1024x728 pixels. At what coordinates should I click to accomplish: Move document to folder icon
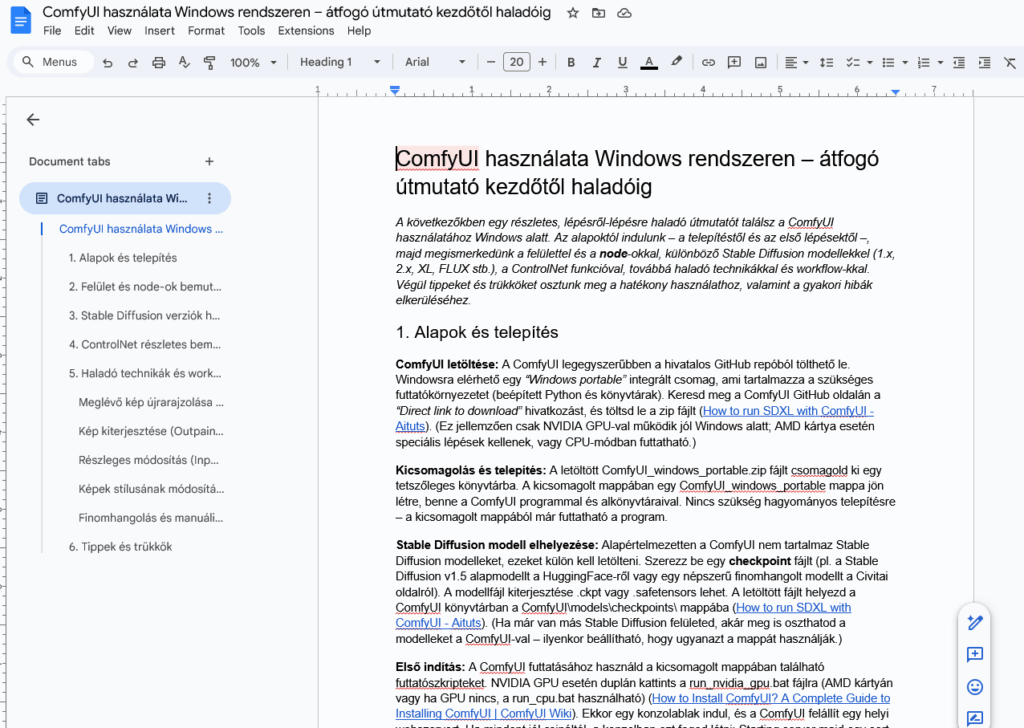[598, 13]
